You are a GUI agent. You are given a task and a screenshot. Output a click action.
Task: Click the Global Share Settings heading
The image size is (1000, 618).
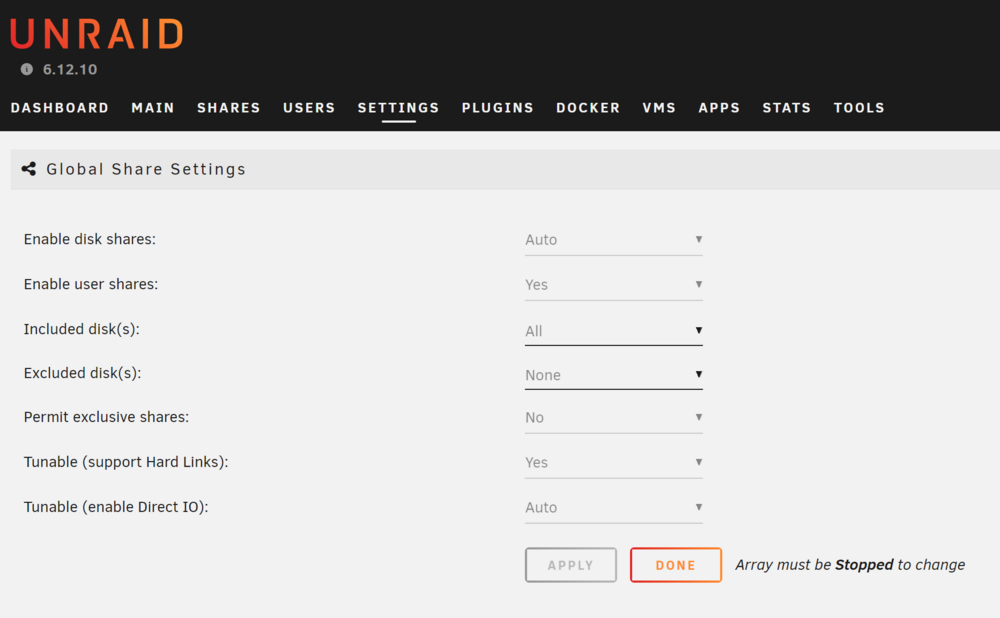(x=146, y=169)
